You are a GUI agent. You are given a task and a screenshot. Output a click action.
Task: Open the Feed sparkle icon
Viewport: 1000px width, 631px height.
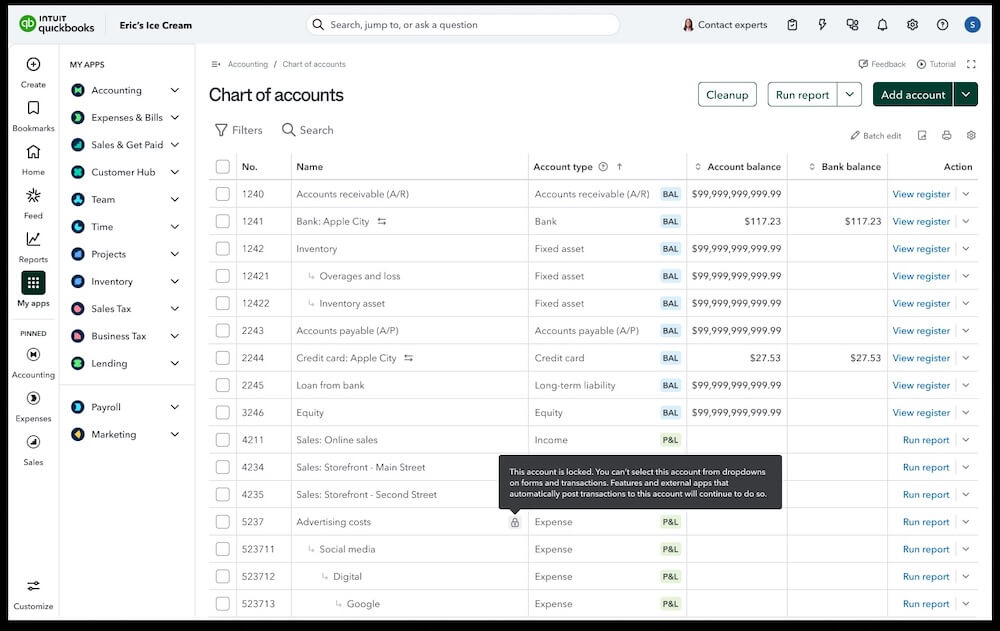[33, 195]
